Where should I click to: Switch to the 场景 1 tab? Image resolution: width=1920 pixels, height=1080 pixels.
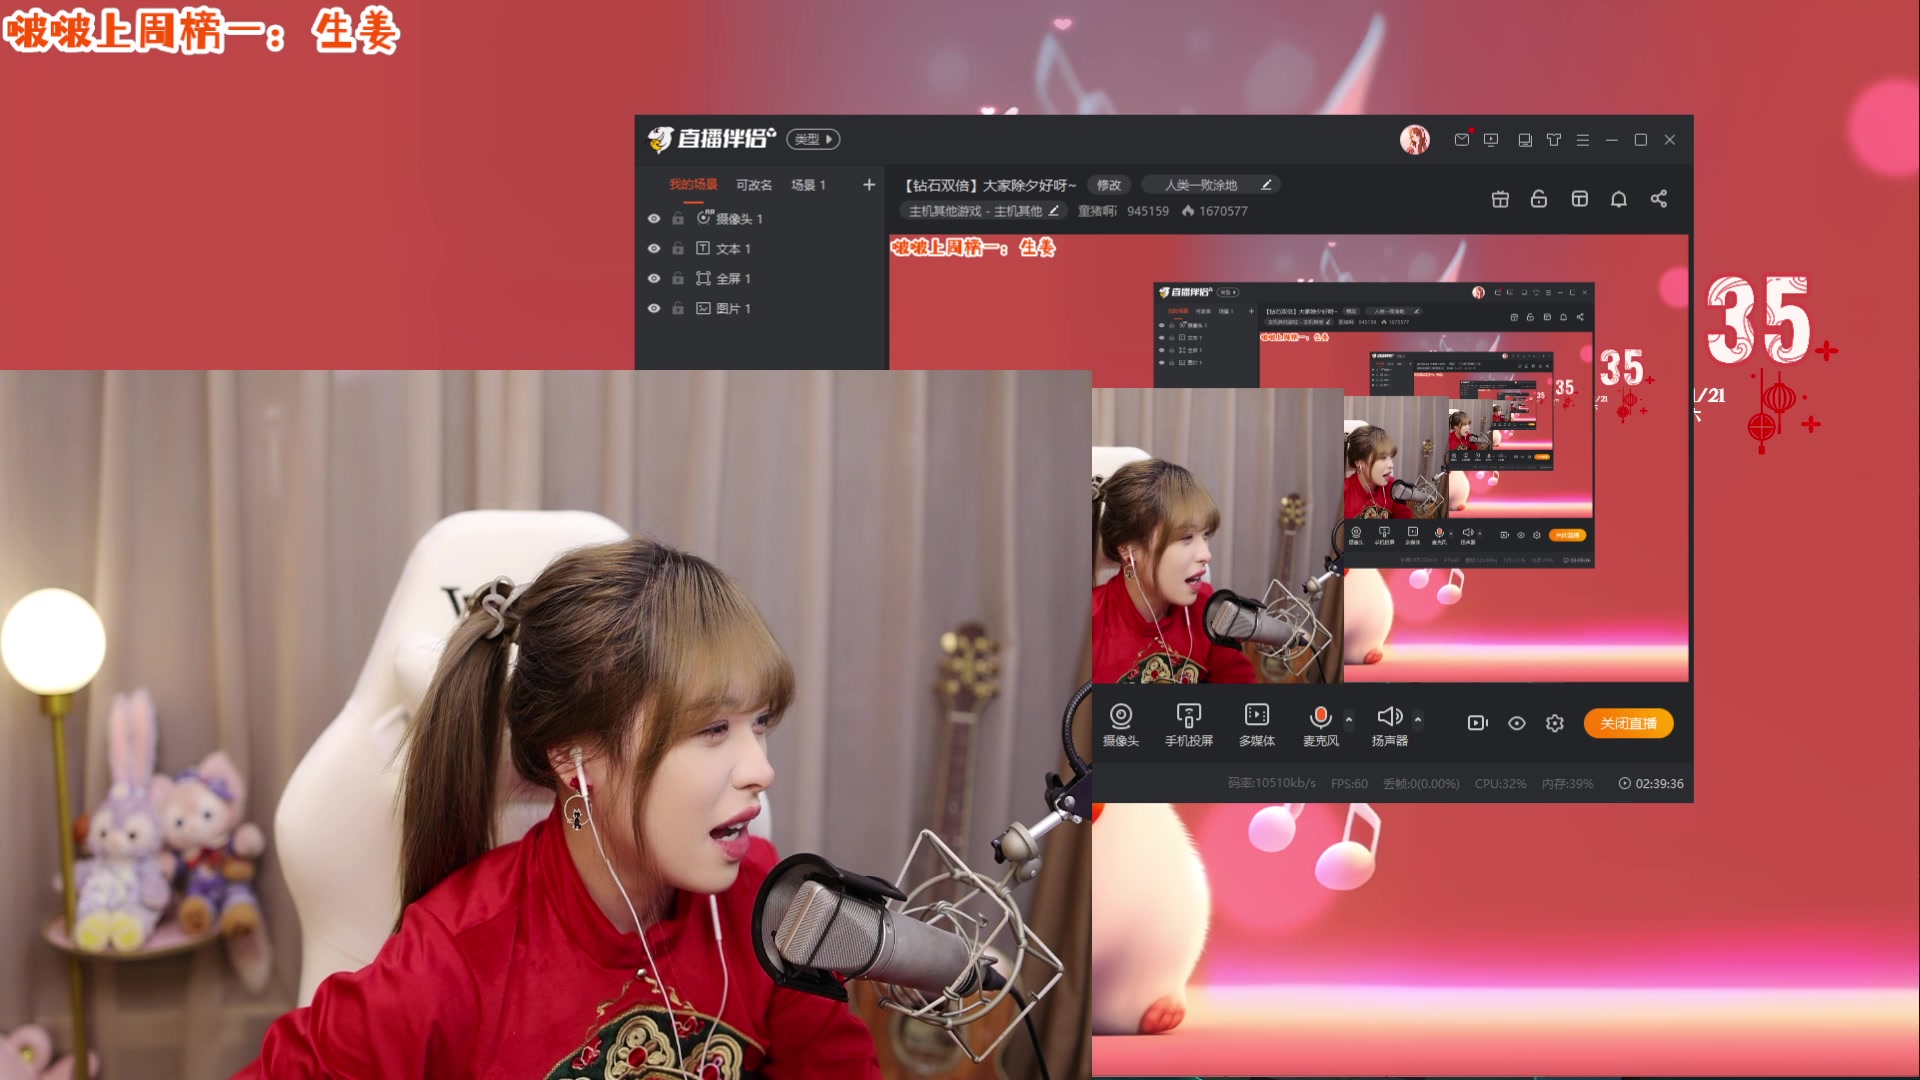[x=808, y=185]
